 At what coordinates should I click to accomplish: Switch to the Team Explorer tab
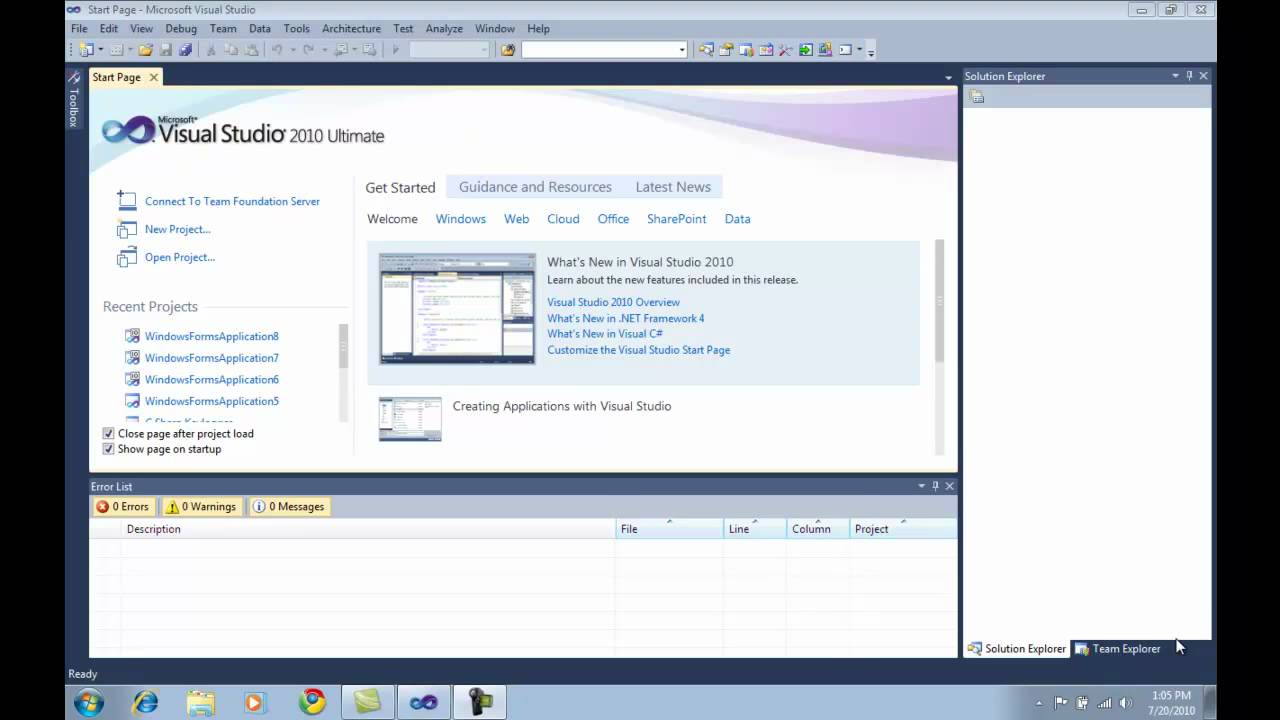pyautogui.click(x=1117, y=649)
